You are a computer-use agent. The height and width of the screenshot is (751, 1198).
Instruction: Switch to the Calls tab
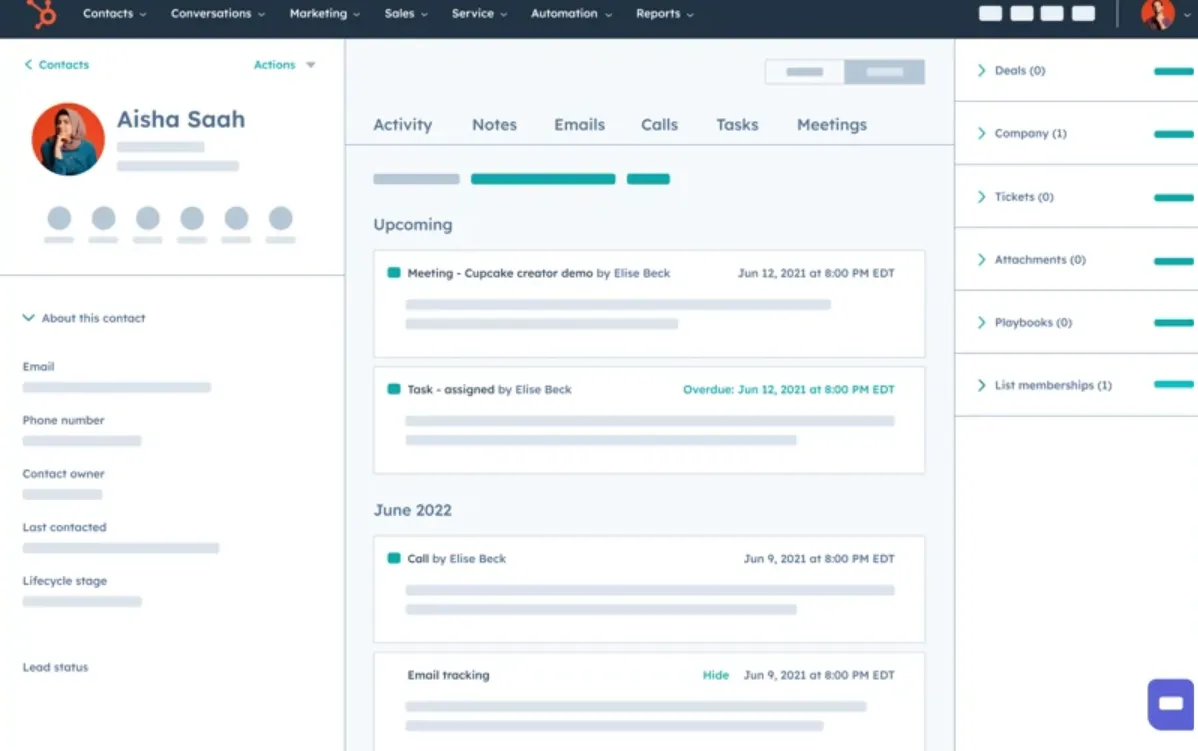coord(659,125)
